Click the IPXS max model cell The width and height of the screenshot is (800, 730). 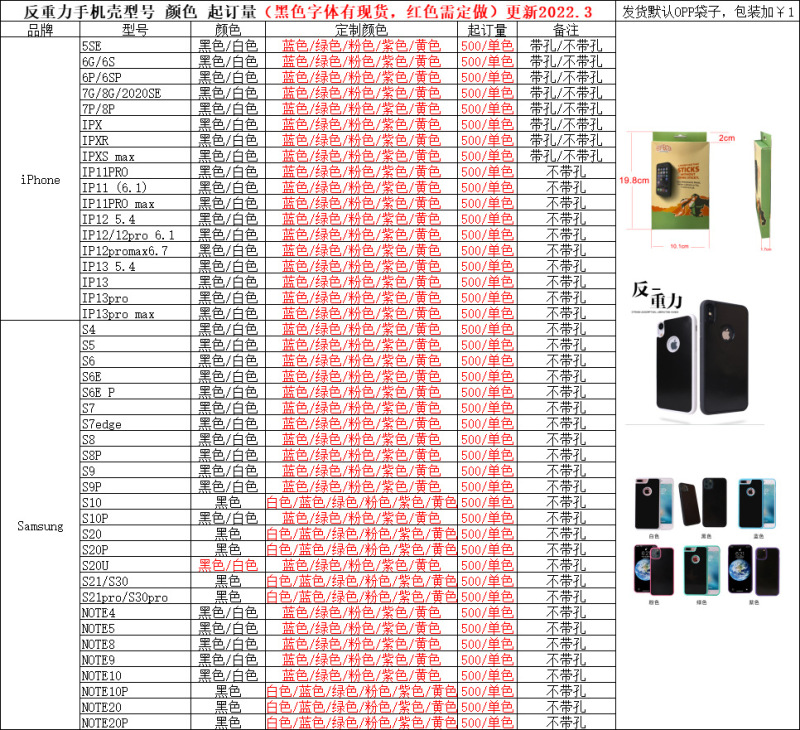tap(135, 156)
